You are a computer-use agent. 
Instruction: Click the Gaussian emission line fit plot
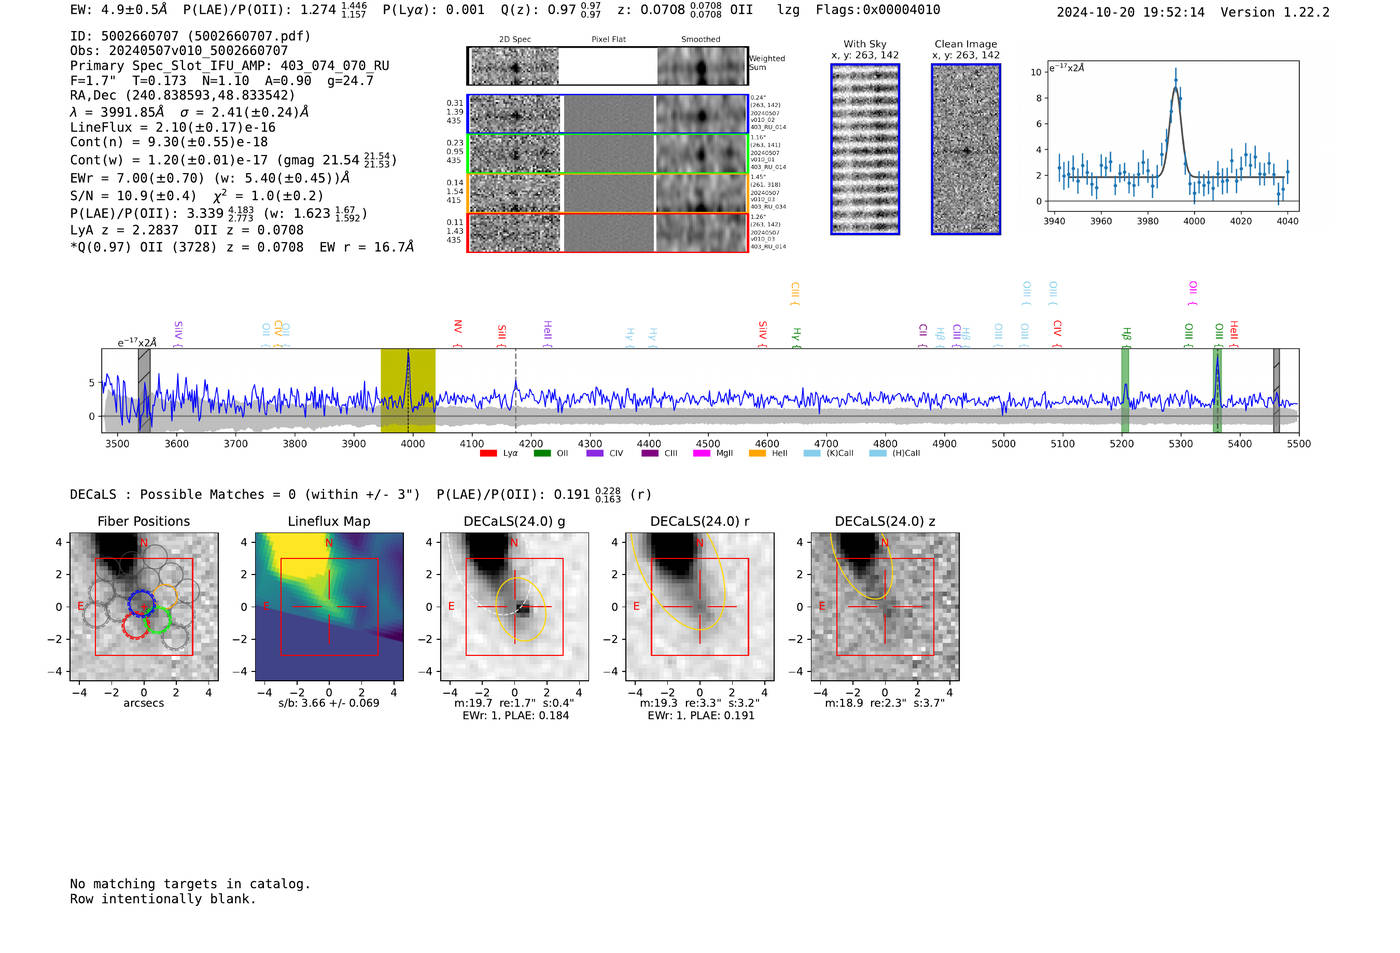coord(1172,136)
